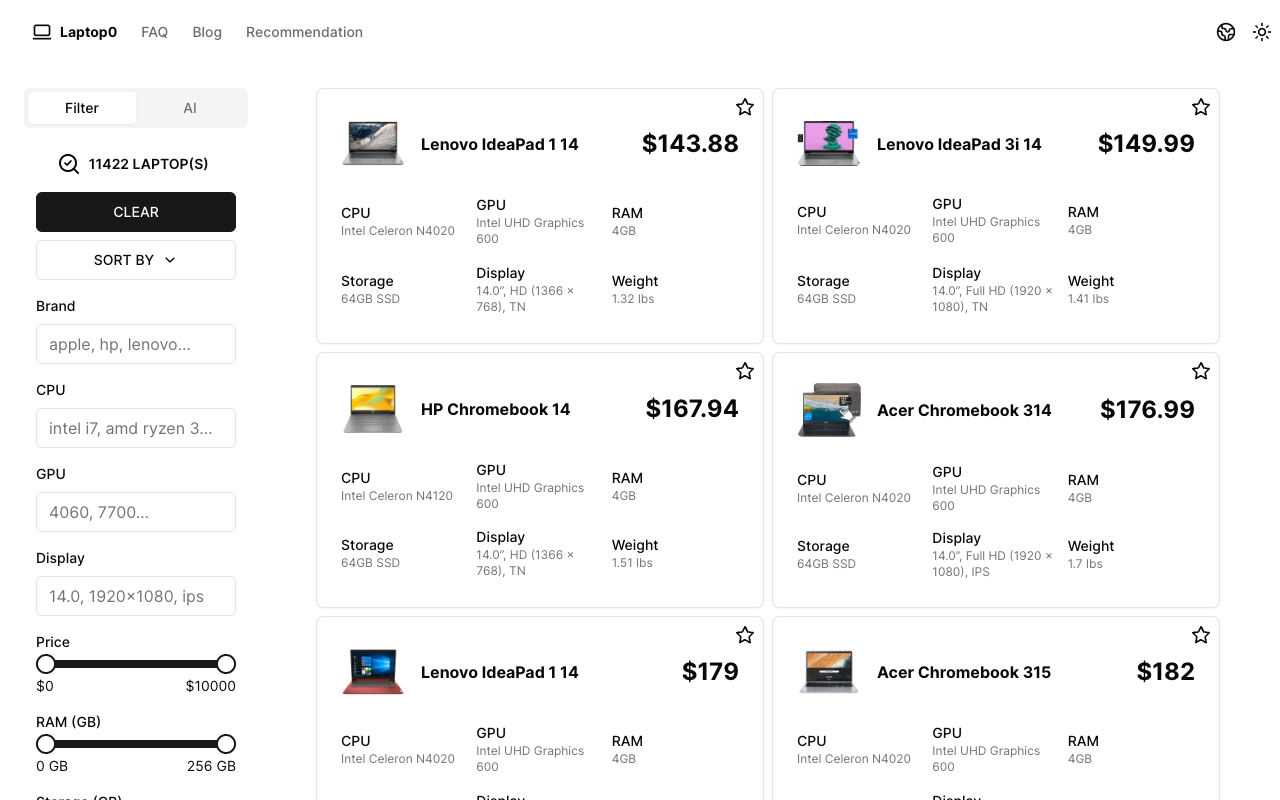The height and width of the screenshot is (800, 1280).
Task: Star the HP Chromebook 14 card
Action: (x=745, y=371)
